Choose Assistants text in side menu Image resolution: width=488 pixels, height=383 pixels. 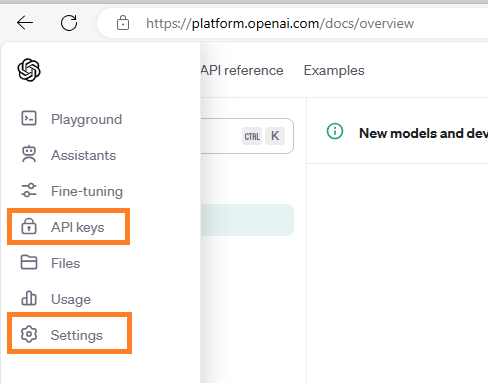pyautogui.click(x=84, y=155)
